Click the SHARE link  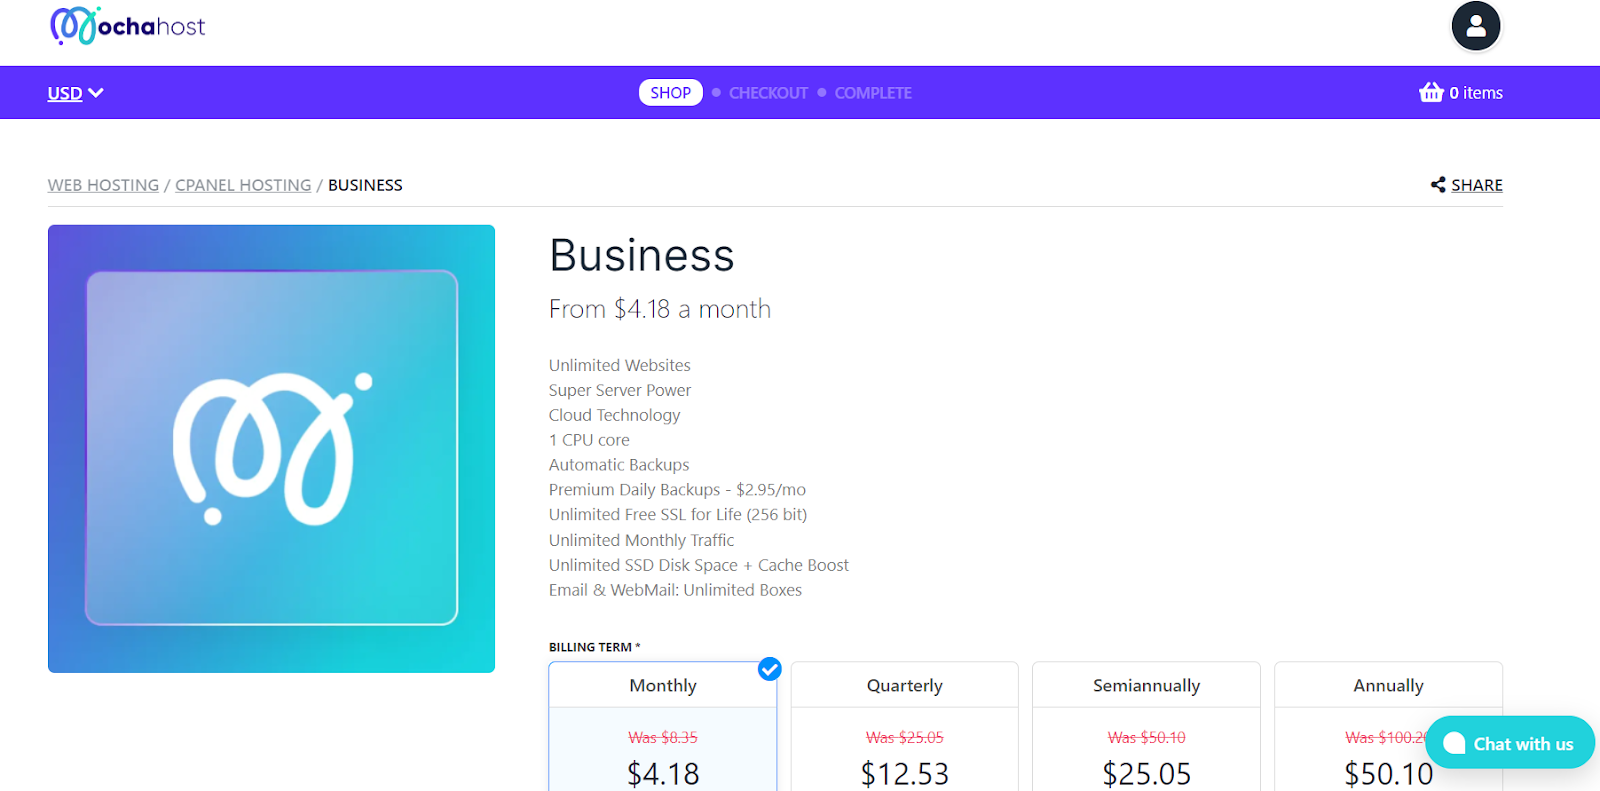click(1477, 185)
